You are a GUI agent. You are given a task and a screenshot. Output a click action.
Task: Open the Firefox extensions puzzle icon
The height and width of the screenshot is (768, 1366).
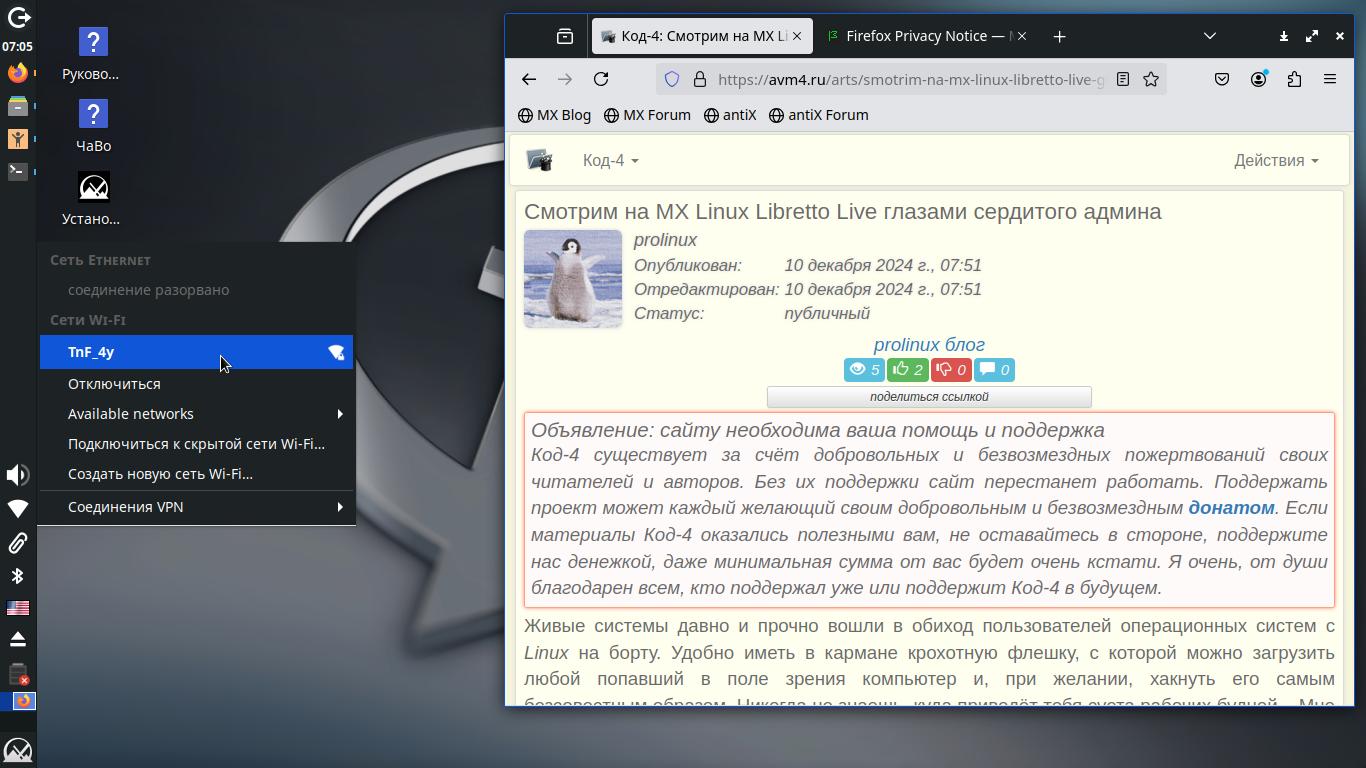pos(1294,79)
